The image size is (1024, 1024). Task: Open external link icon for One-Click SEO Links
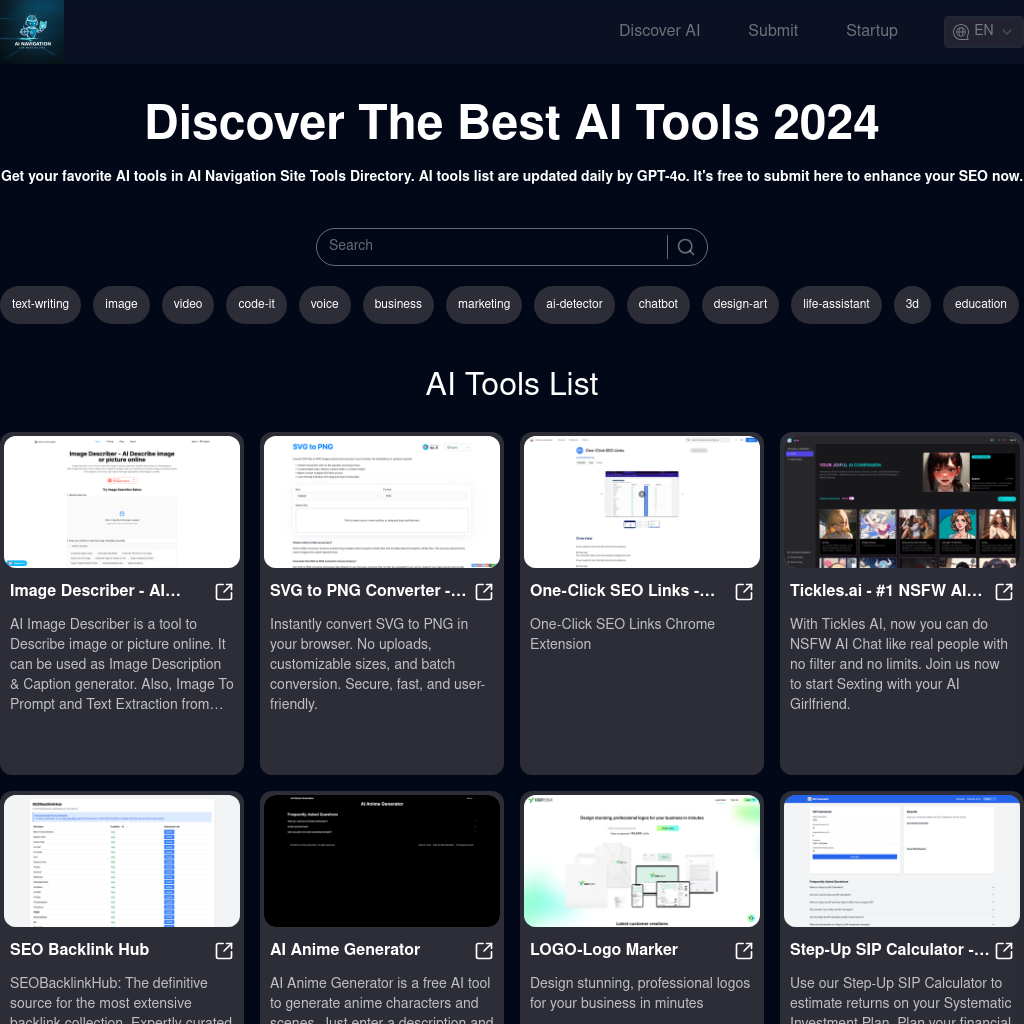click(x=744, y=592)
